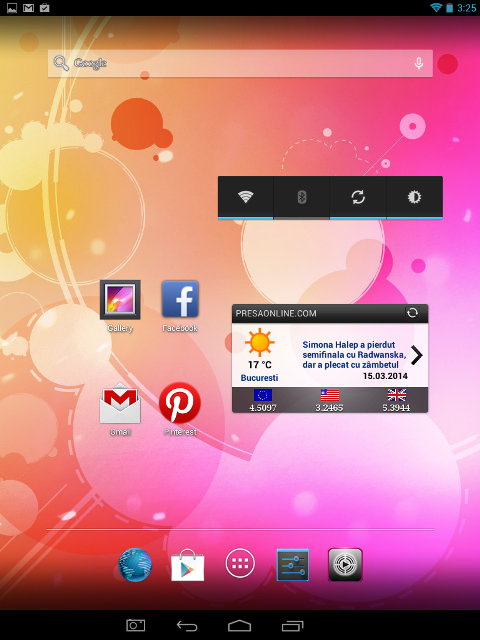
Task: Refresh the PRESAONLINE.COM widget
Action: pos(412,313)
